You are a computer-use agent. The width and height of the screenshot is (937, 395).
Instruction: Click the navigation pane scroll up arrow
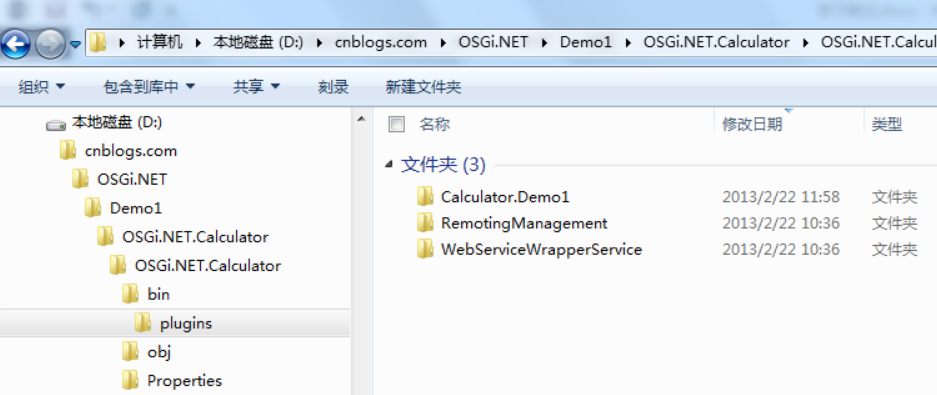[360, 120]
